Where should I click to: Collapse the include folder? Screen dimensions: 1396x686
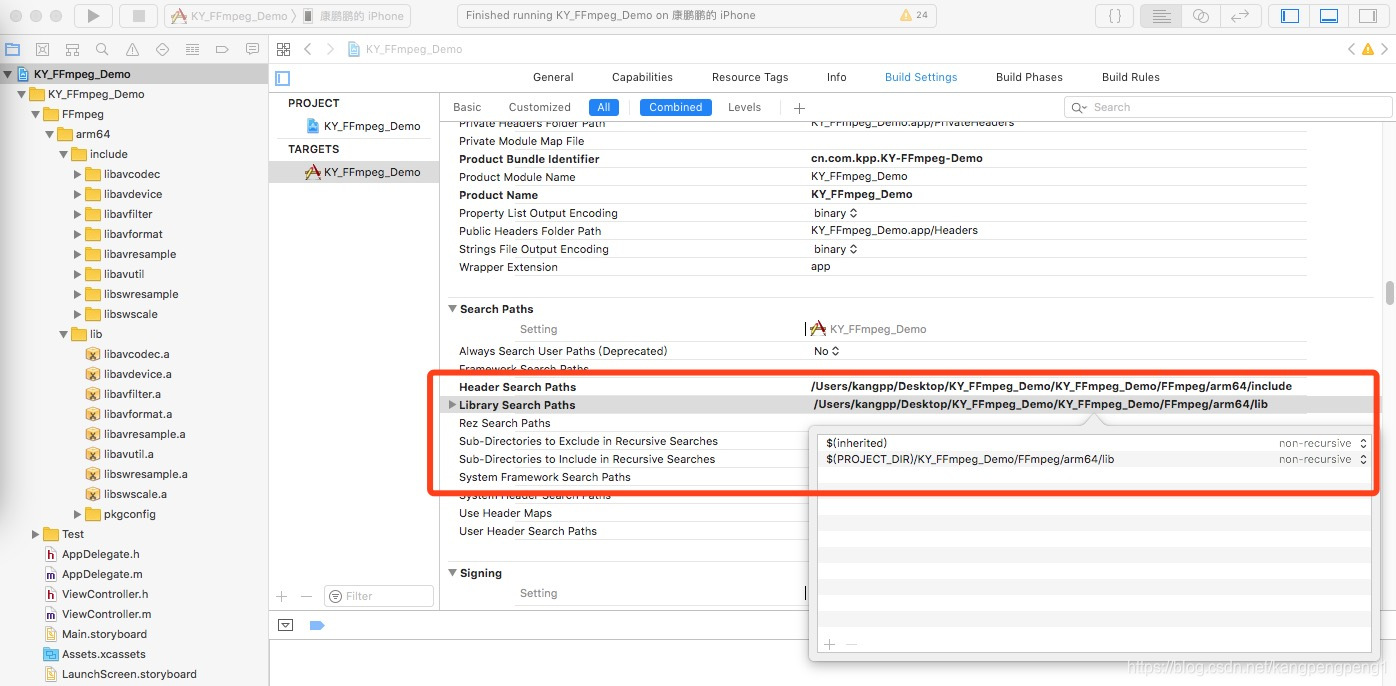(65, 154)
